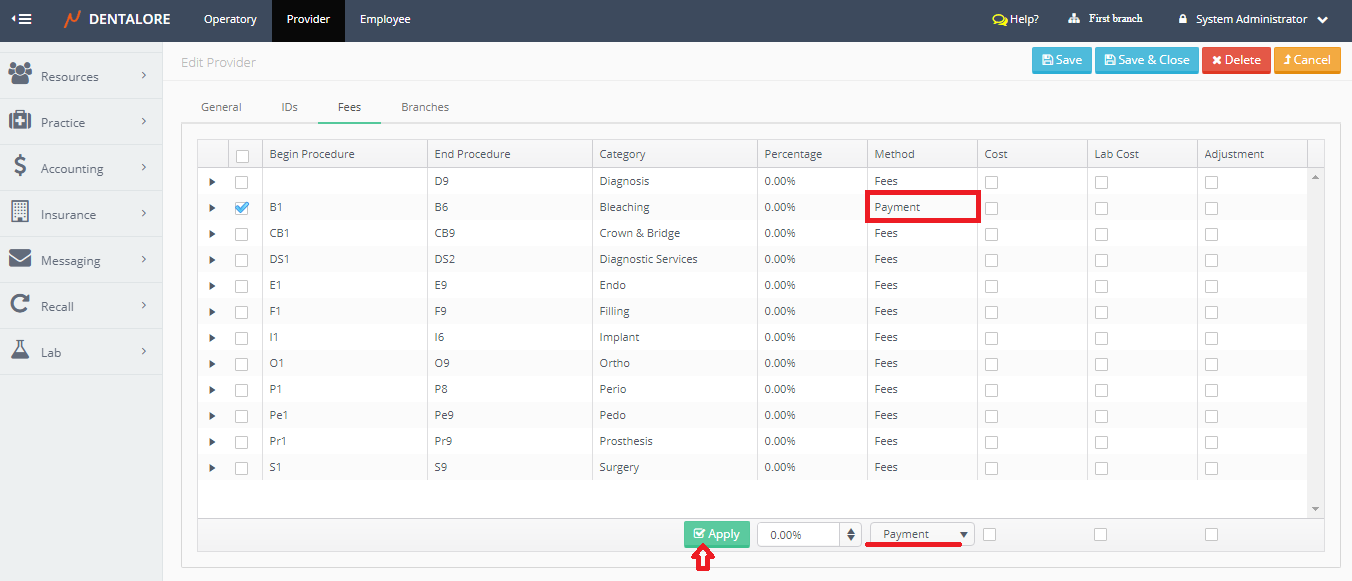Collapse sidebar with hamburger menu icon
Viewport: 1352px width, 581px height.
click(x=21, y=19)
